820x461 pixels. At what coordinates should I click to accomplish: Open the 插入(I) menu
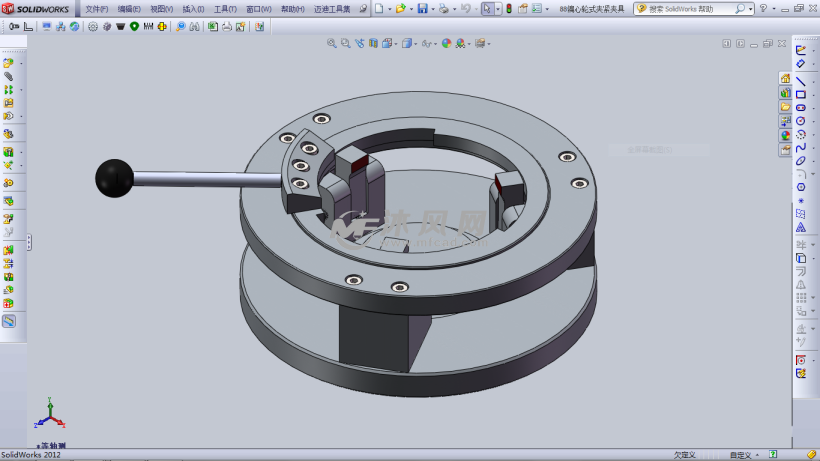tap(193, 9)
